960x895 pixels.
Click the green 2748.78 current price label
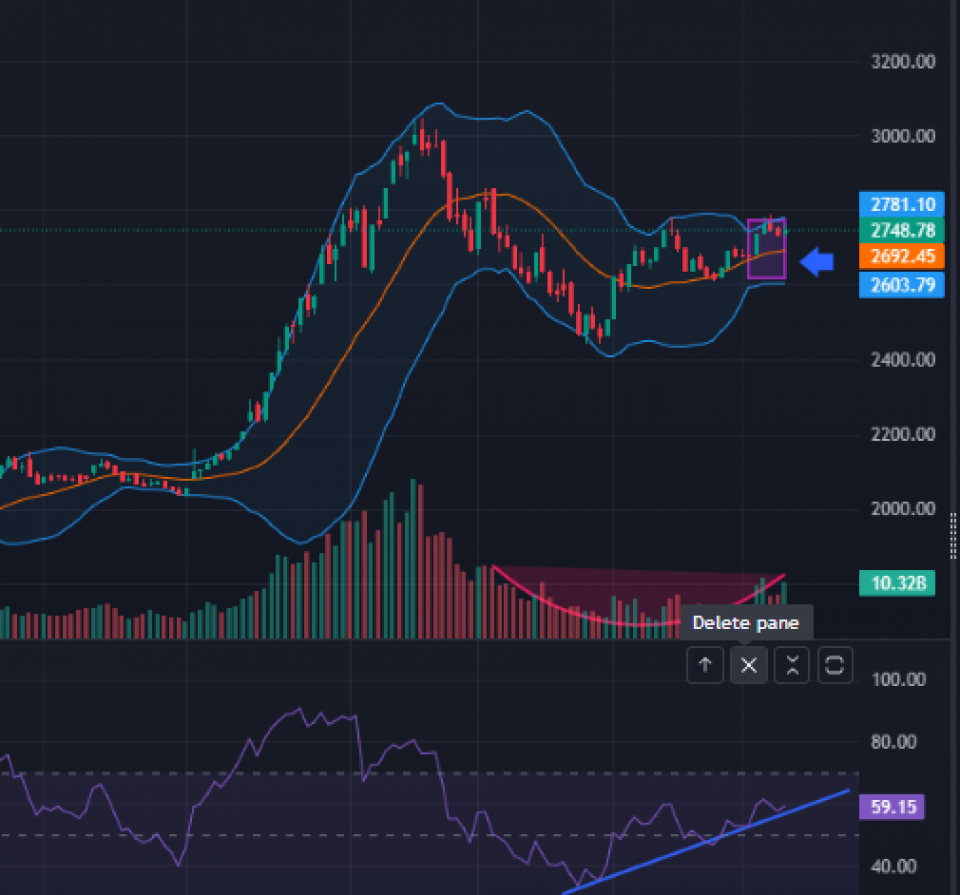point(902,230)
